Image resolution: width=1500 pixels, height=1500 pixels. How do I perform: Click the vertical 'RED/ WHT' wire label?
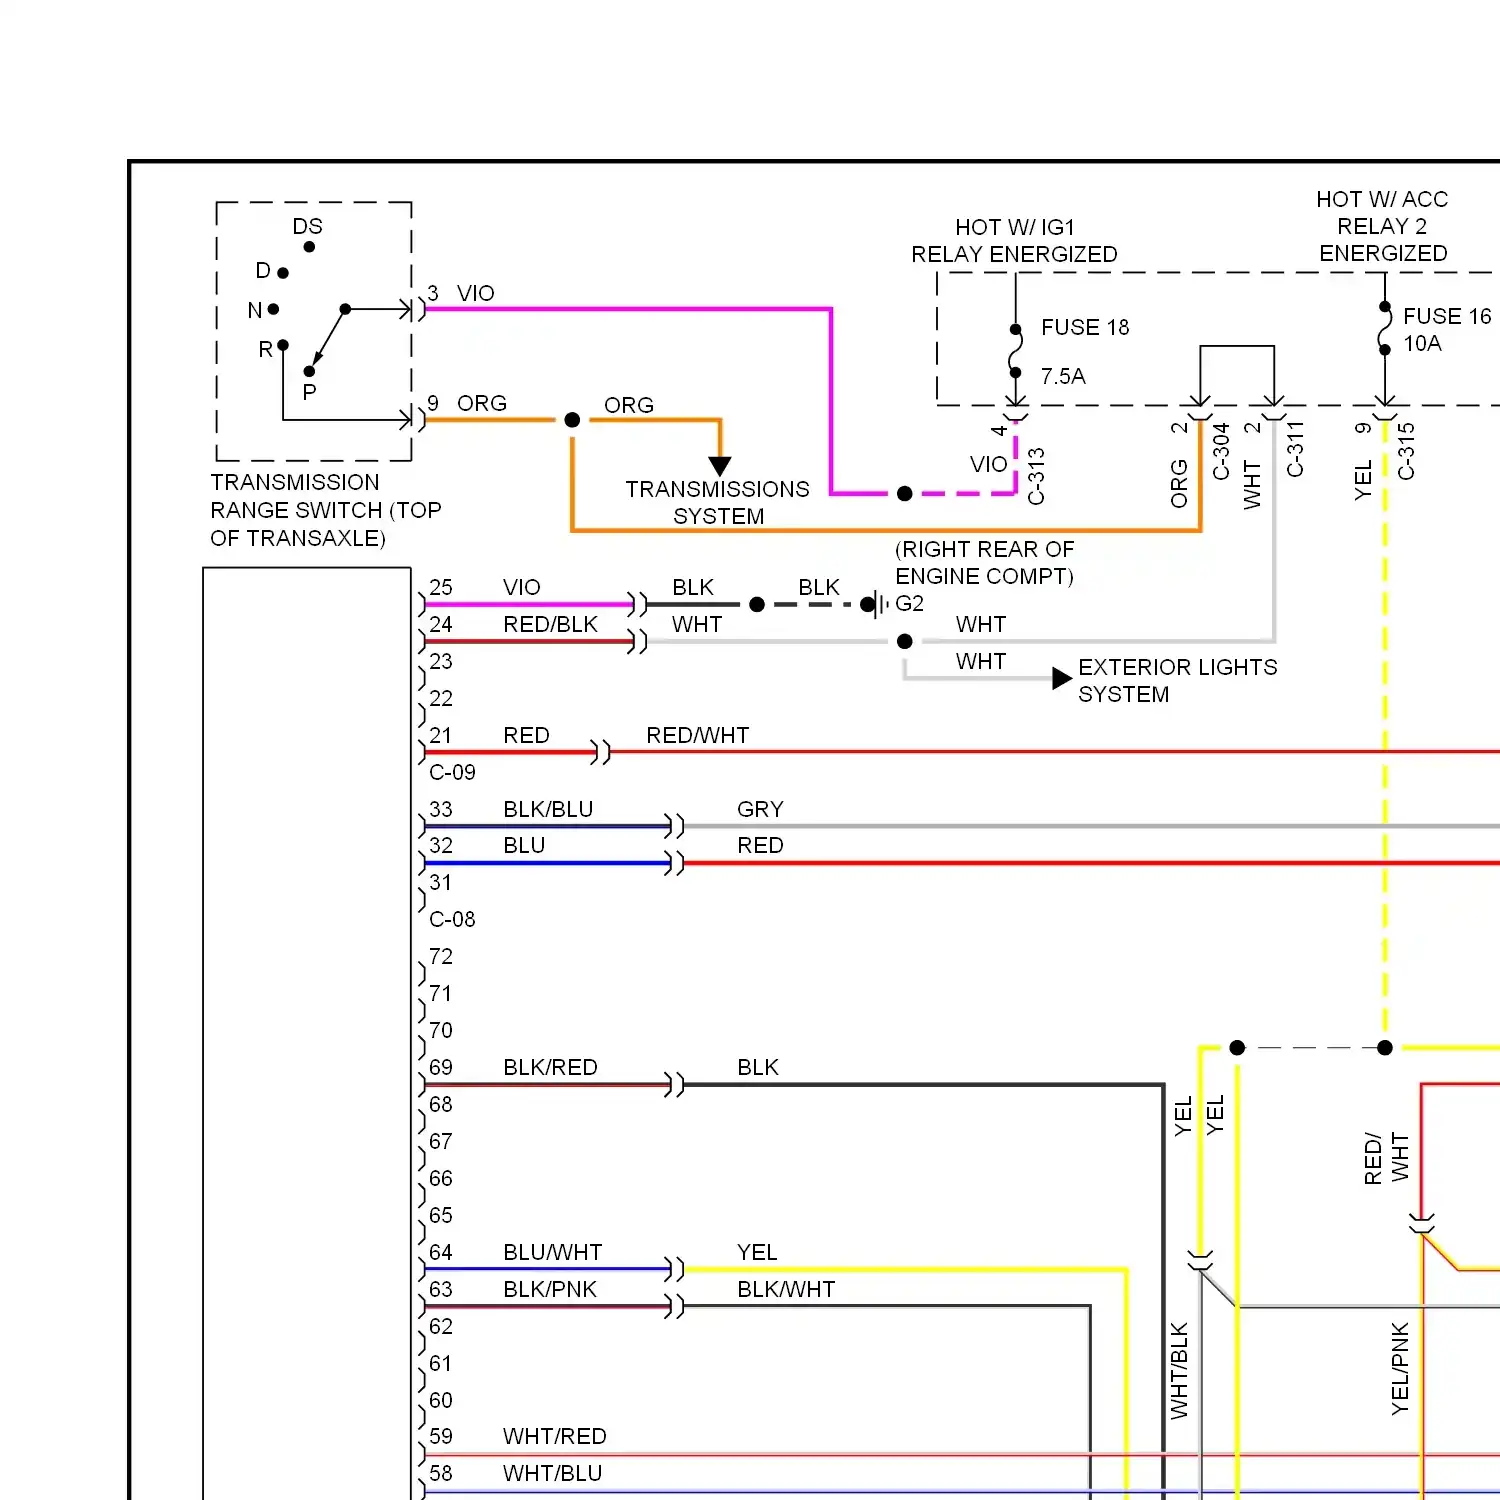coord(1386,1158)
